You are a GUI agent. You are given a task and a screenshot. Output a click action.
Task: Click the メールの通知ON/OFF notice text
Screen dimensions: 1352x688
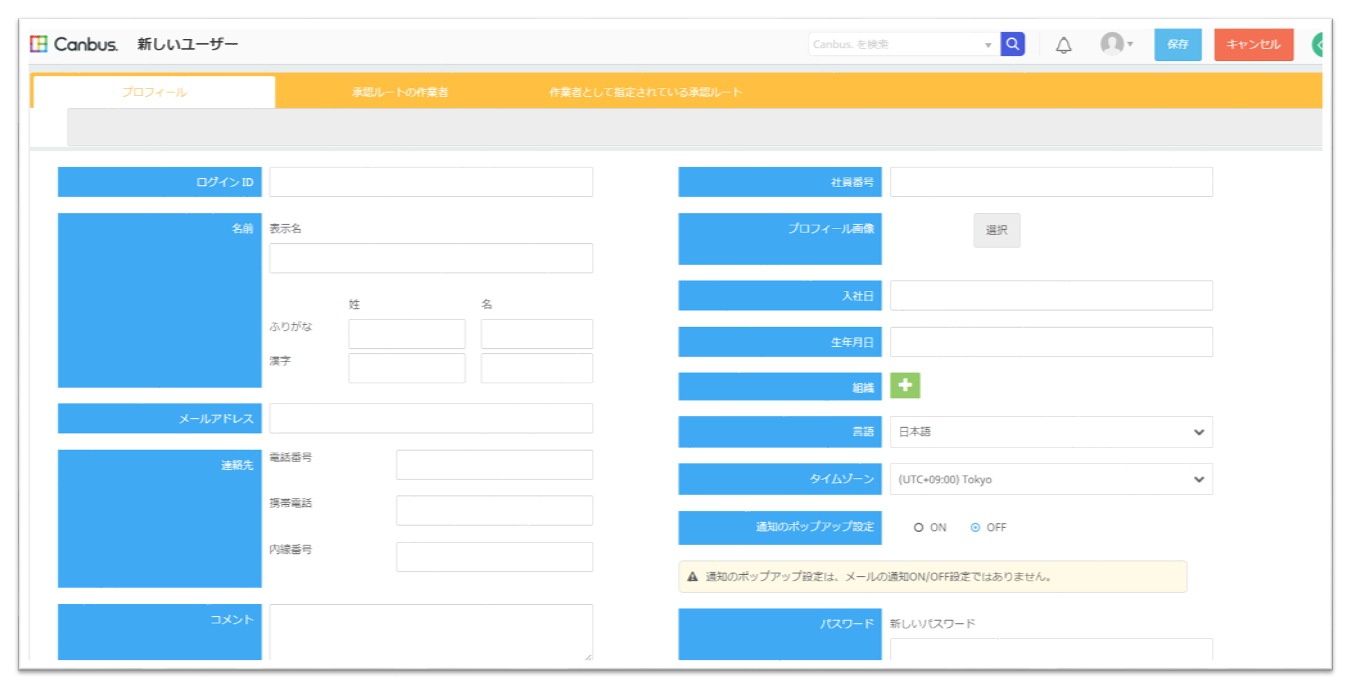pyautogui.click(x=880, y=577)
